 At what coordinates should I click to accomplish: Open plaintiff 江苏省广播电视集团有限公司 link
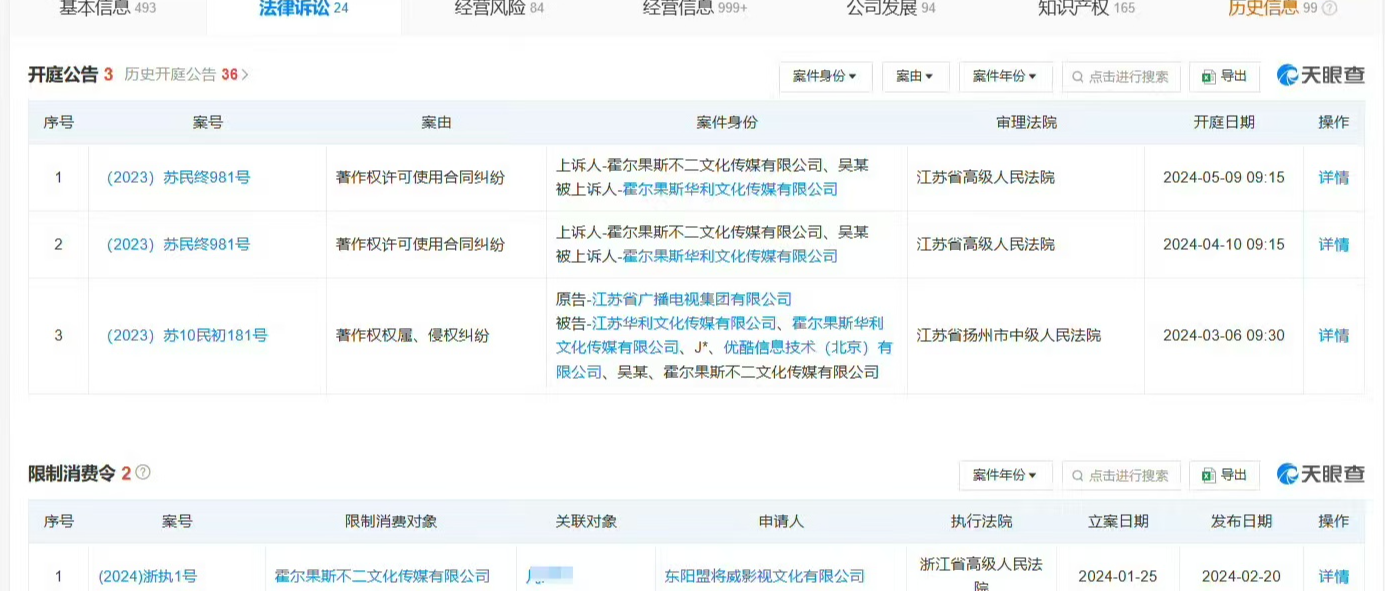(x=692, y=299)
